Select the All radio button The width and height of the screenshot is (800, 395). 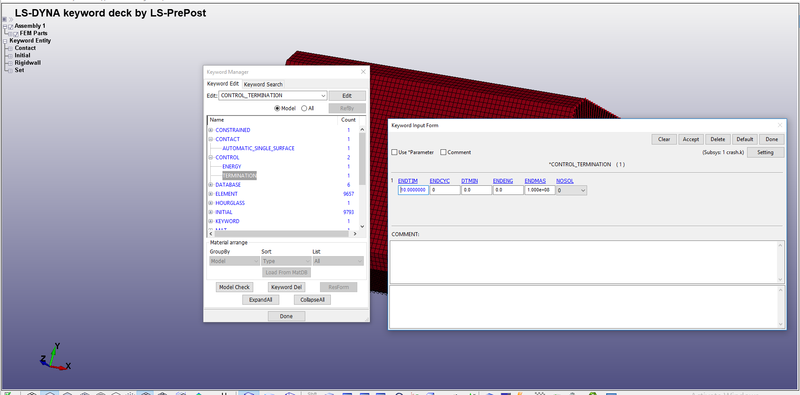click(x=304, y=108)
